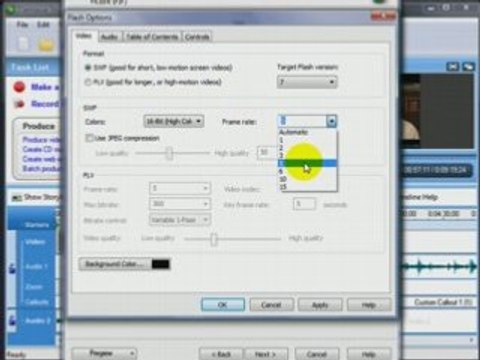Click Create CD link in Task List
The height and width of the screenshot is (360, 480).
[x=41, y=149]
